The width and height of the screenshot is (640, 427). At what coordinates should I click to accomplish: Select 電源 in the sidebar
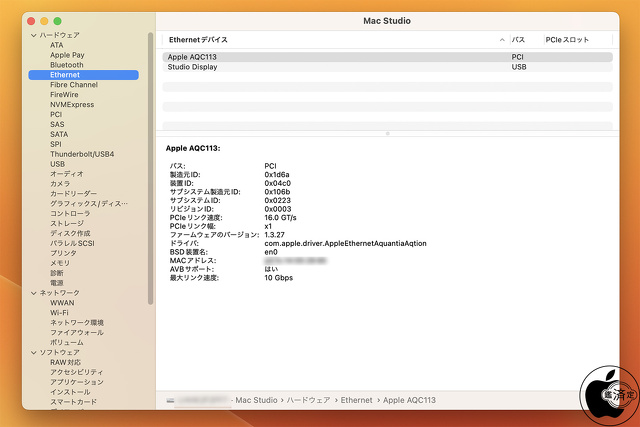[57, 283]
